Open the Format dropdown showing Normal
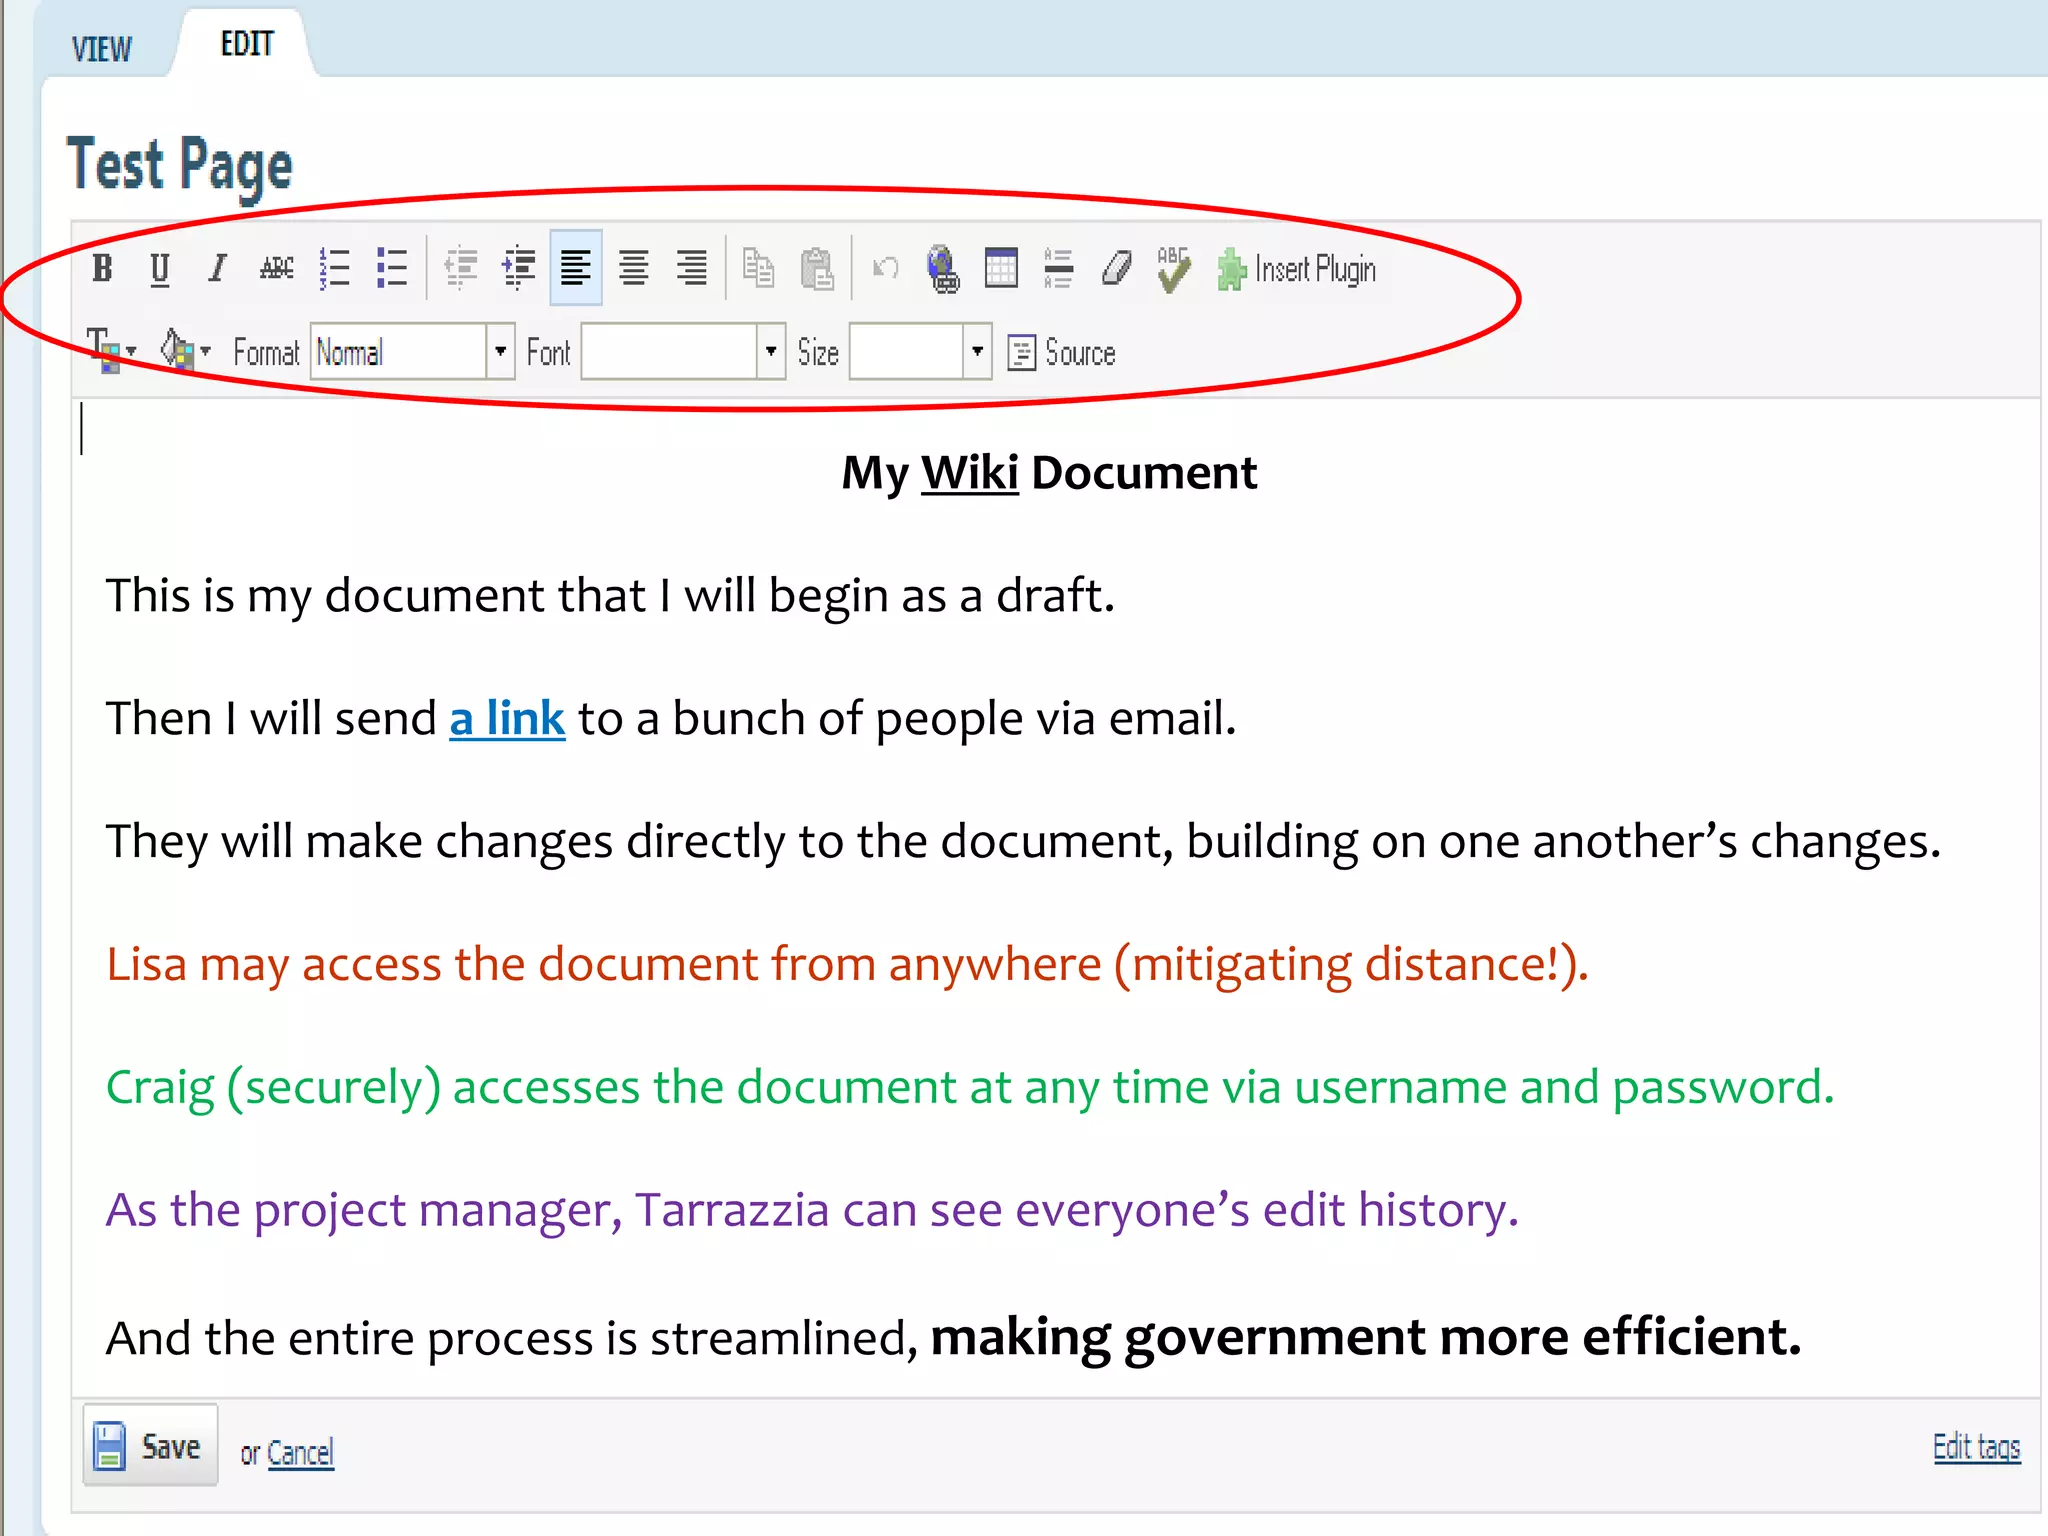 pyautogui.click(x=412, y=352)
